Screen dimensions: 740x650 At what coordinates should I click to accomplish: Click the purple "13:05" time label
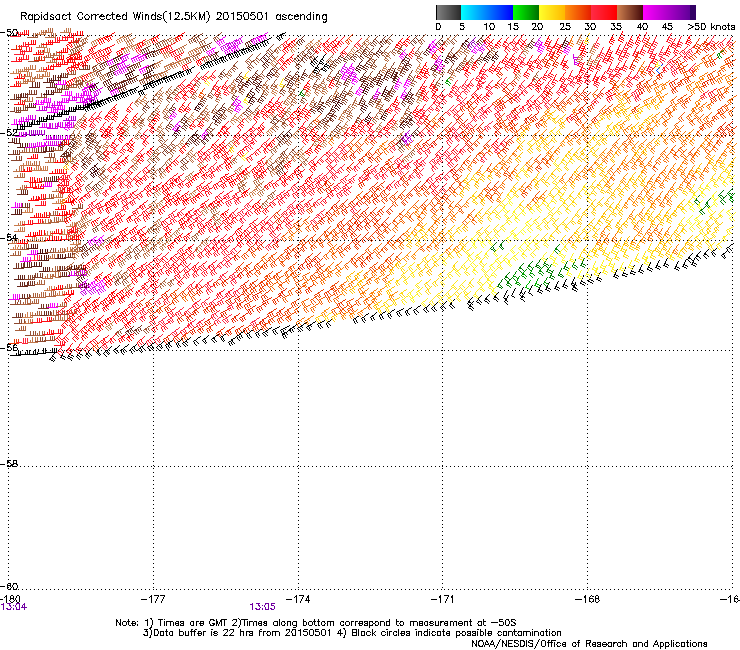click(262, 607)
